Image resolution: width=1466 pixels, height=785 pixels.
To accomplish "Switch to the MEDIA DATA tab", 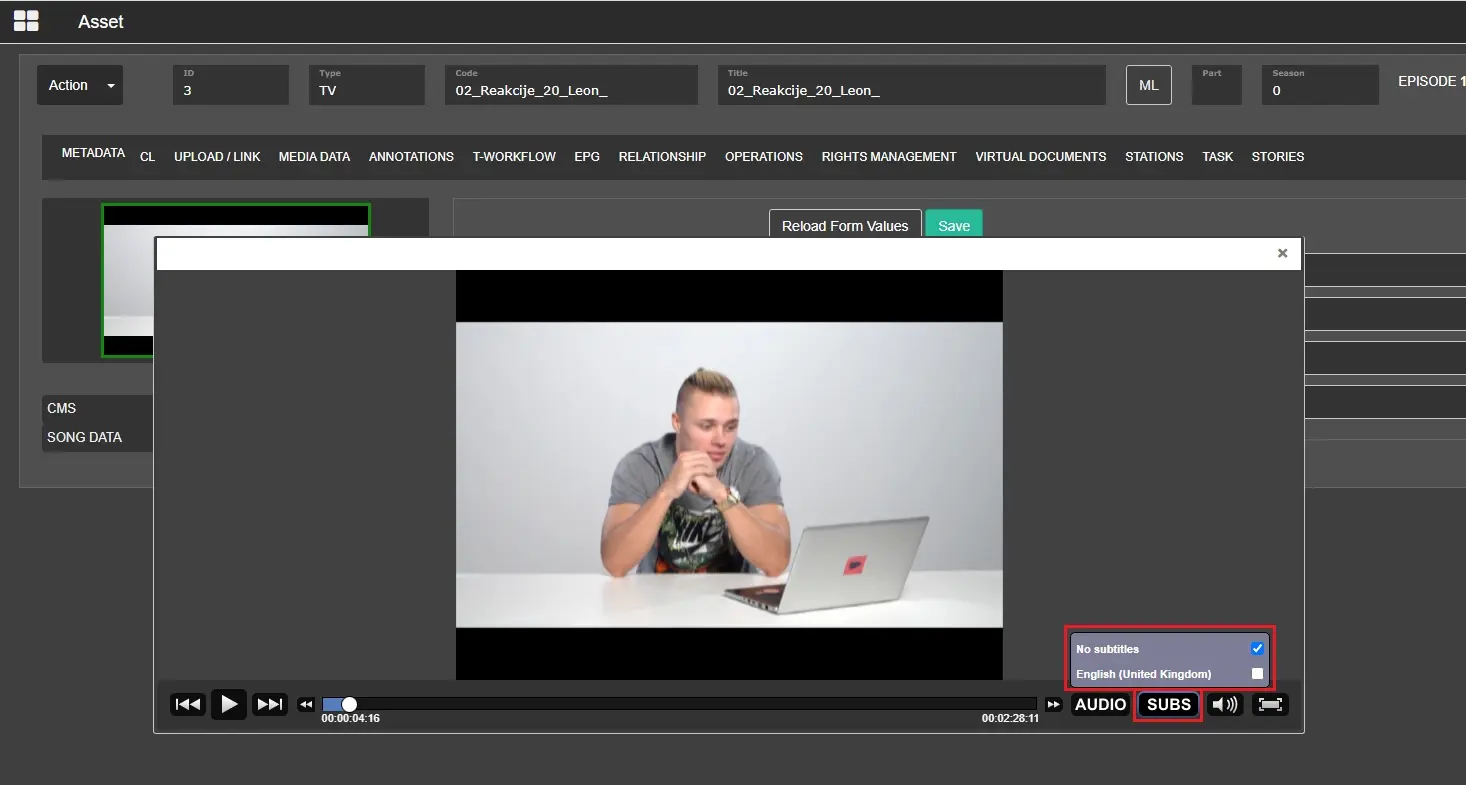I will (x=314, y=156).
